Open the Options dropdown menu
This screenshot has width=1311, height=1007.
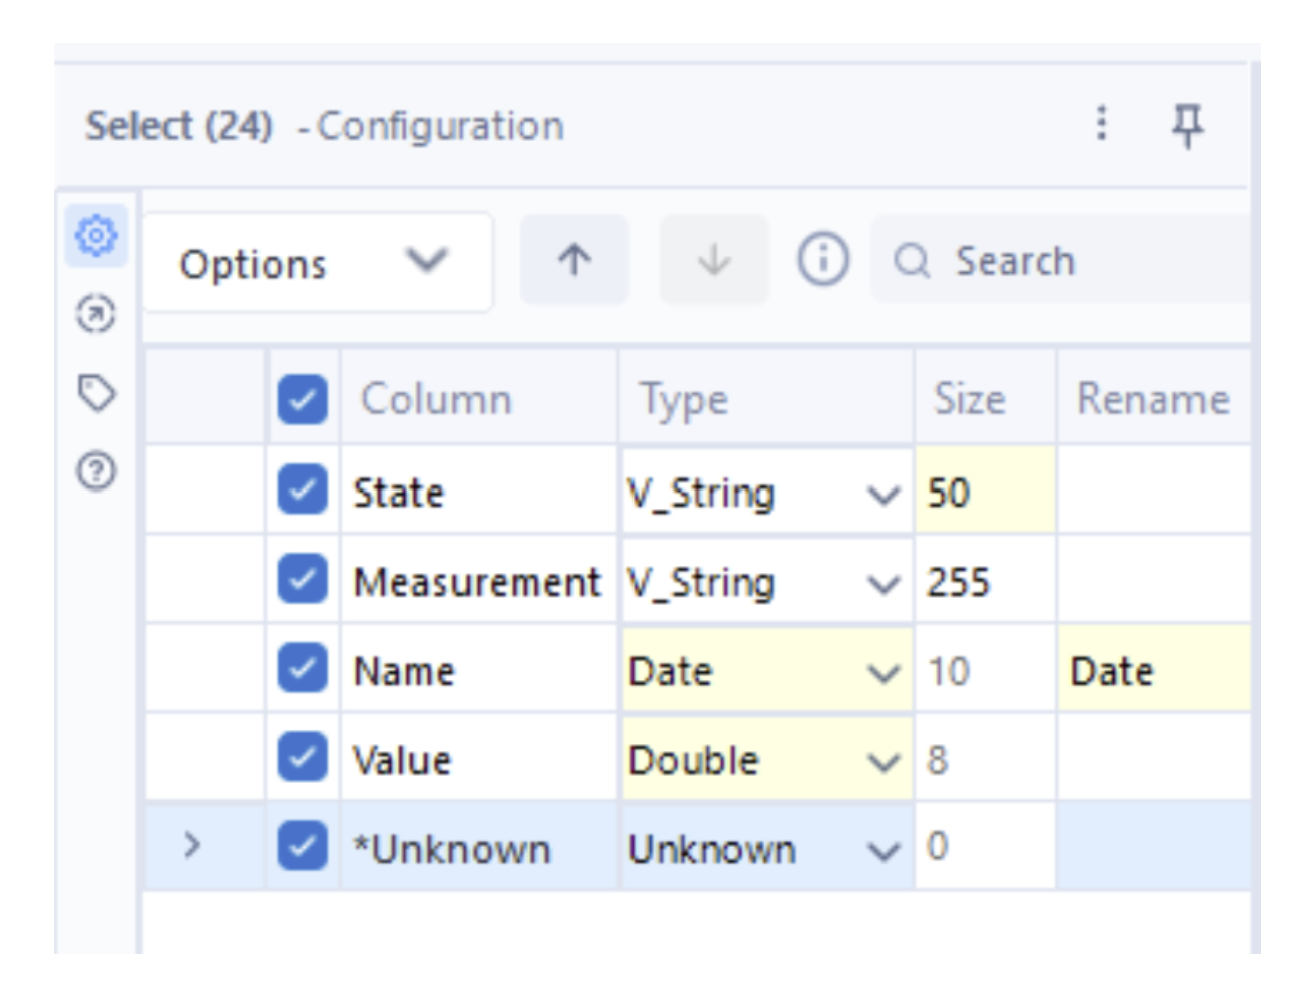tap(316, 263)
